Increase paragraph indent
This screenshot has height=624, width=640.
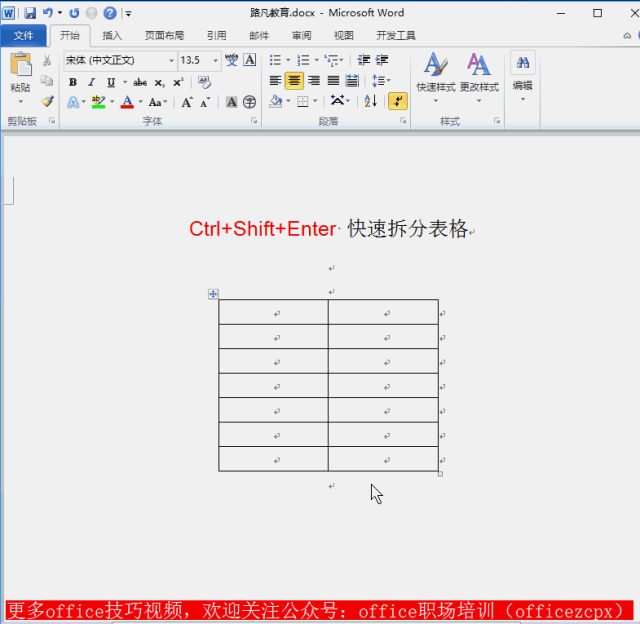point(382,60)
